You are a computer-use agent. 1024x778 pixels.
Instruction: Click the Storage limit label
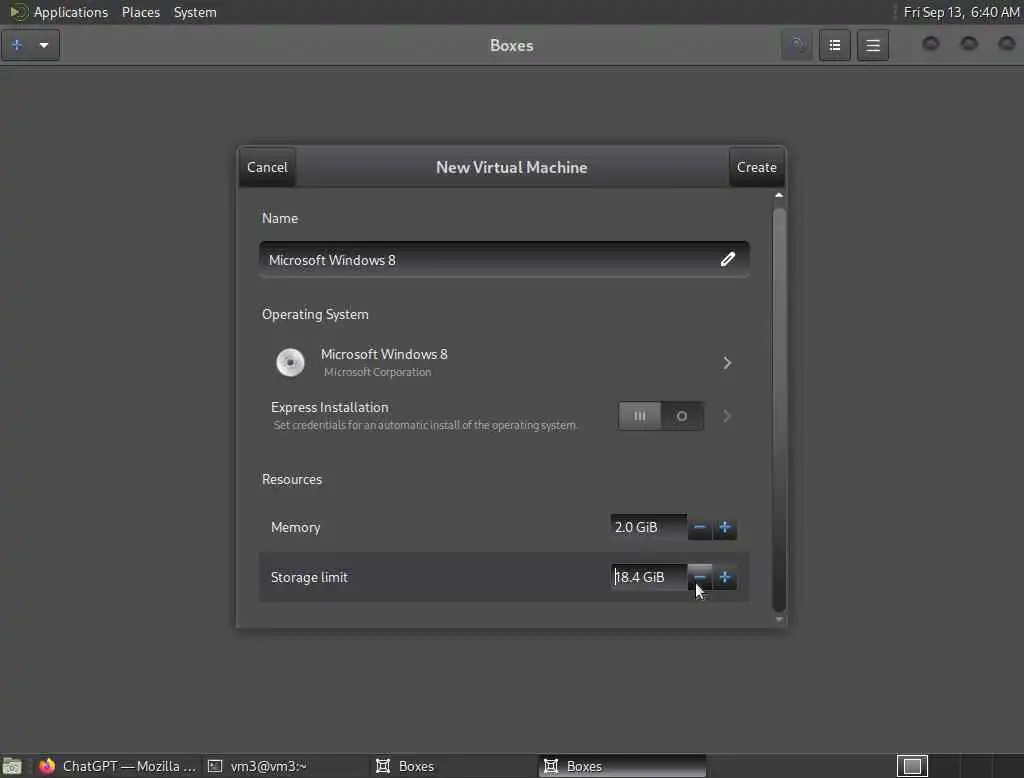[309, 577]
